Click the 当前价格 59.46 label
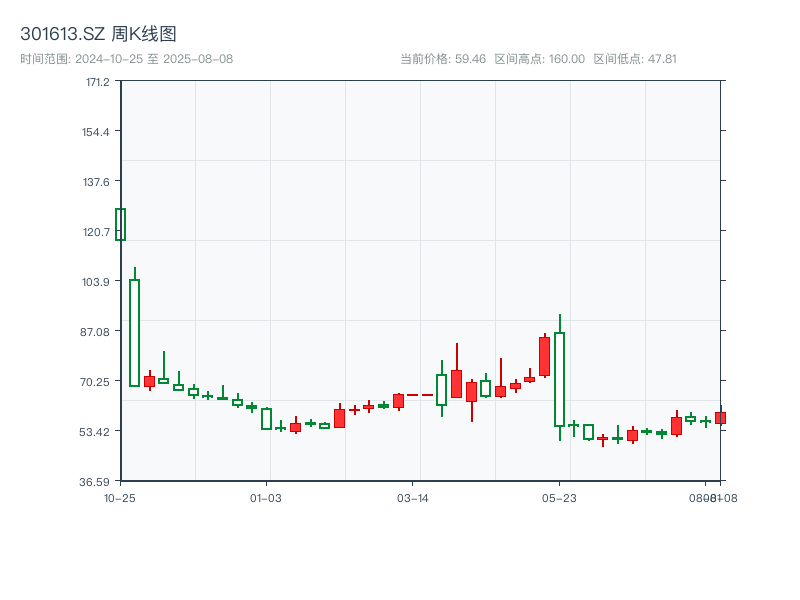 [x=442, y=59]
